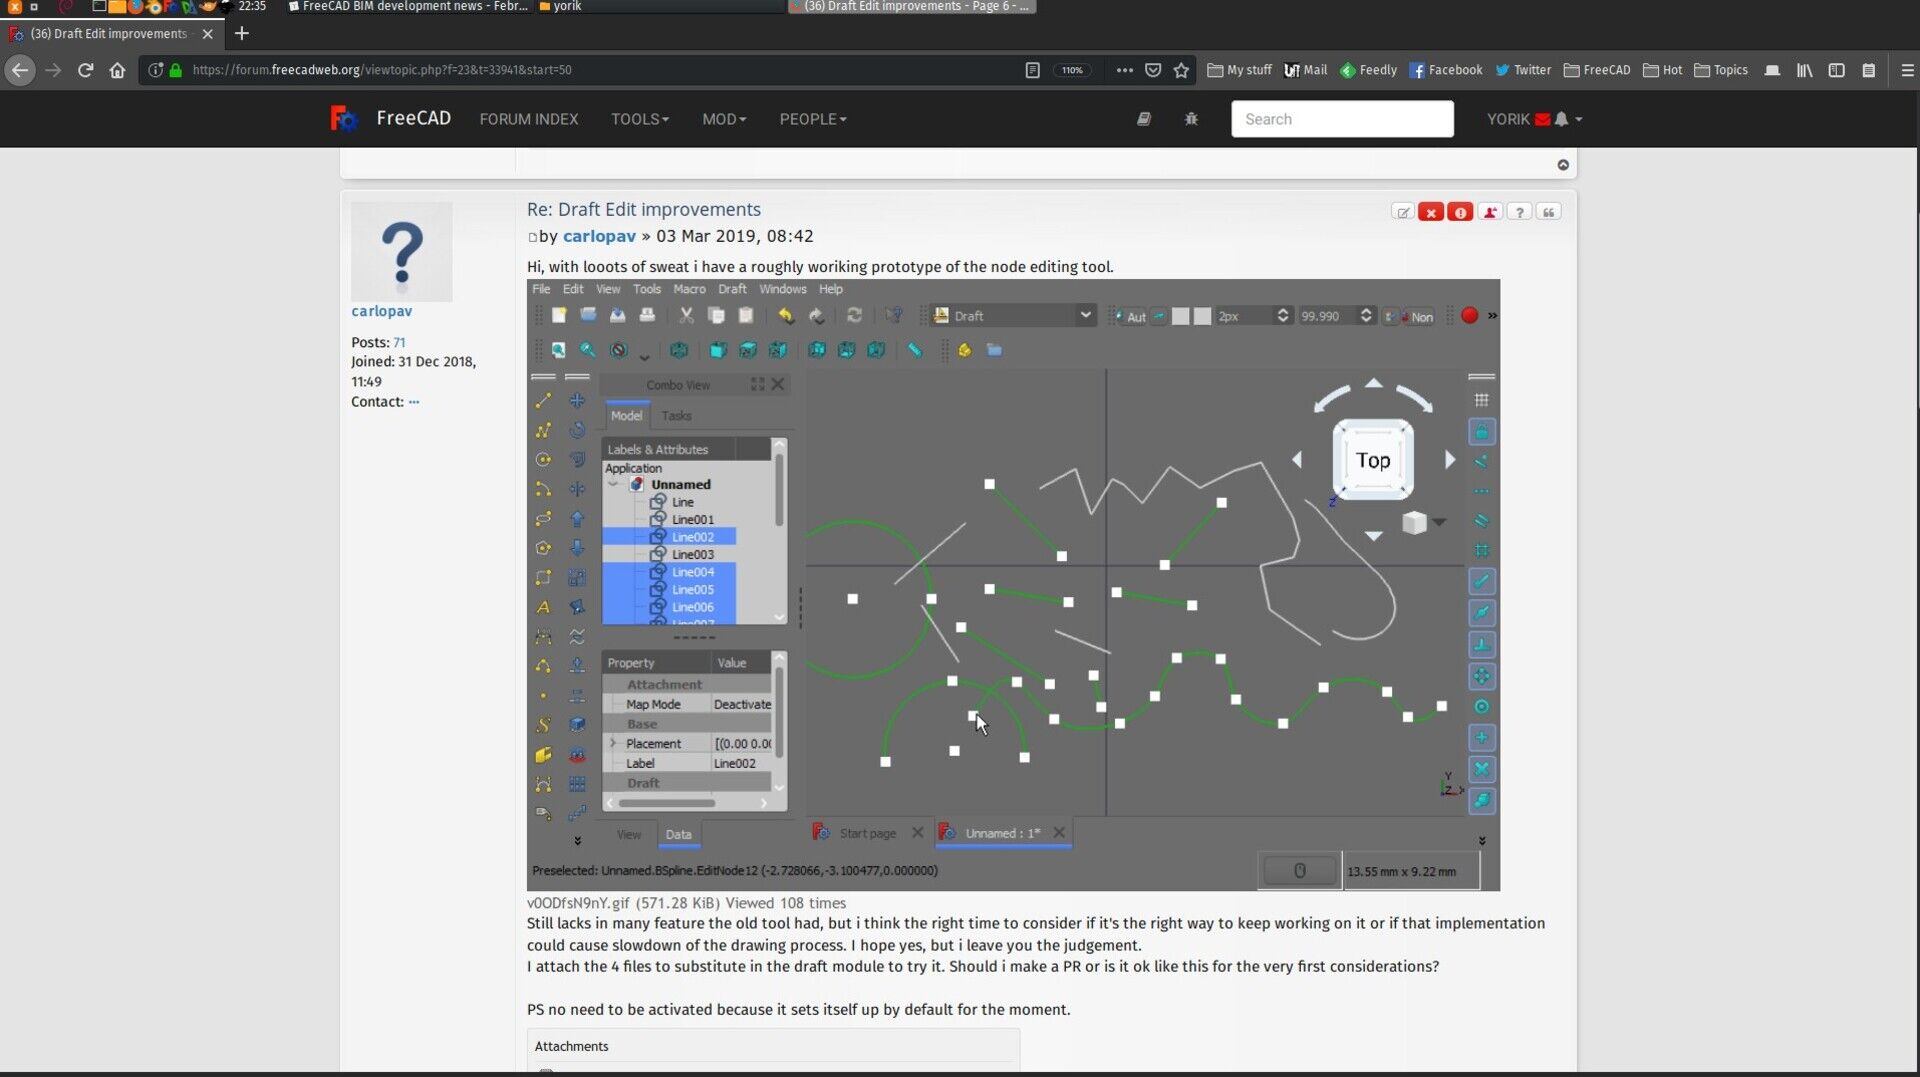Viewport: 1920px width, 1077px height.
Task: Save the page to Pocket
Action: click(x=1153, y=70)
